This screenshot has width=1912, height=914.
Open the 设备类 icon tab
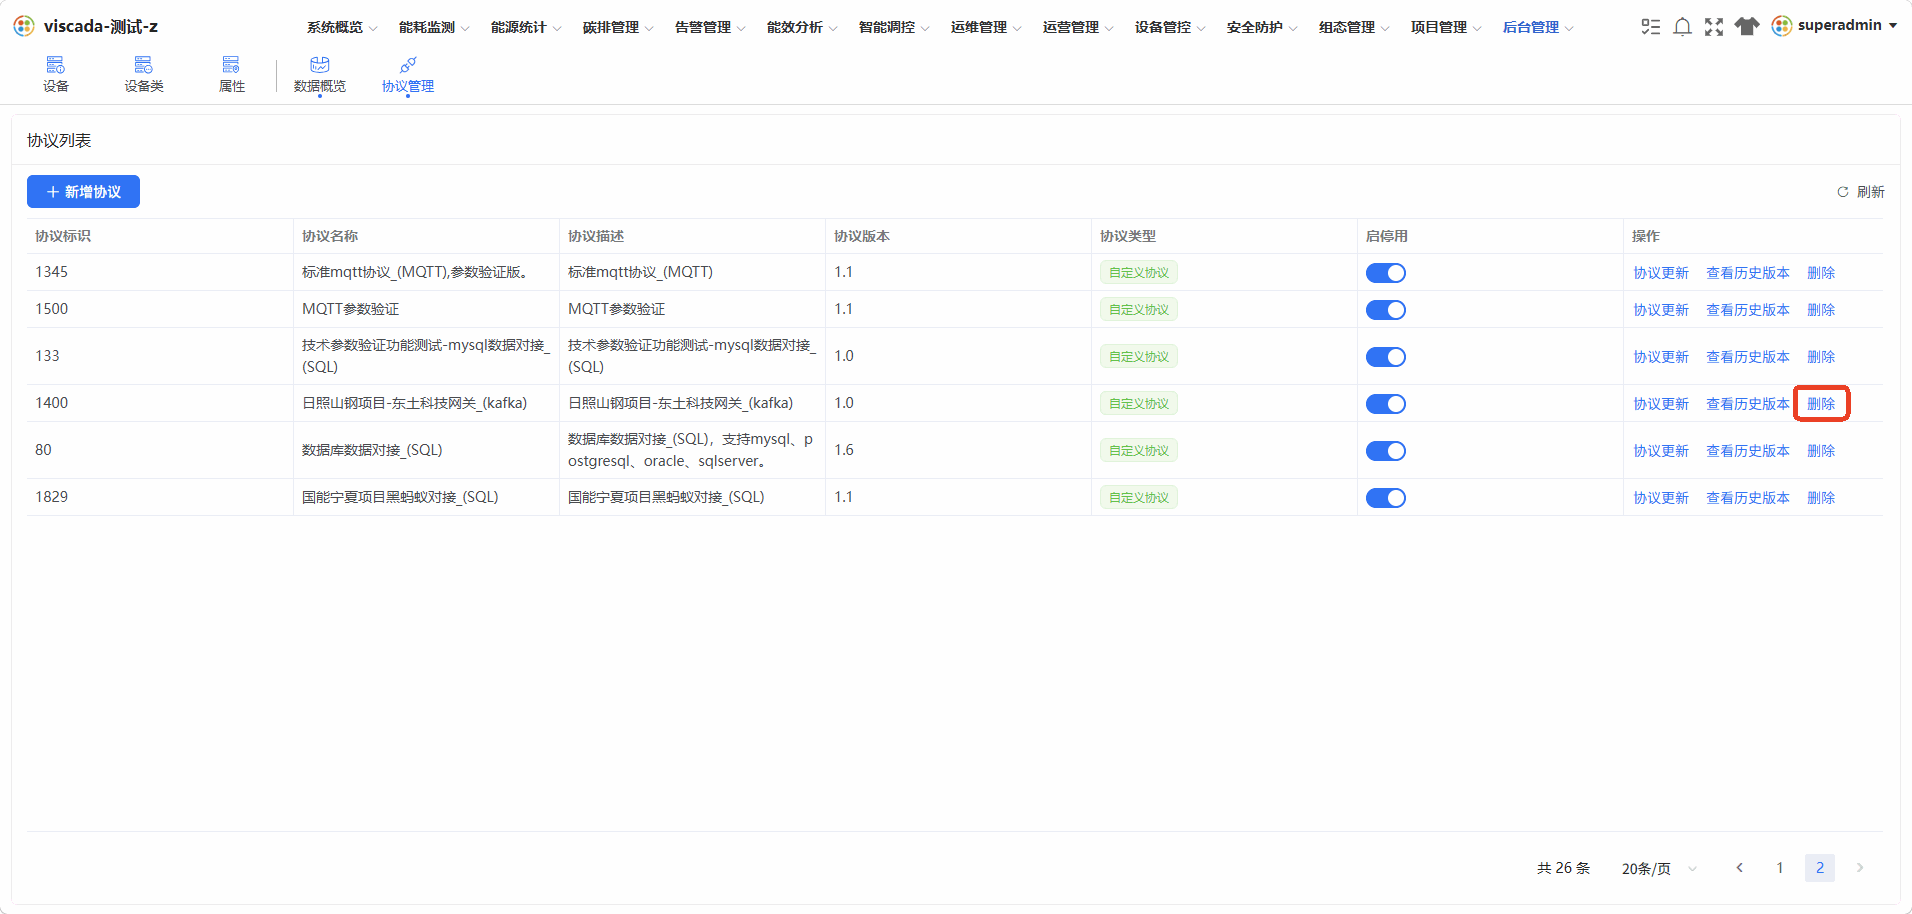click(144, 75)
